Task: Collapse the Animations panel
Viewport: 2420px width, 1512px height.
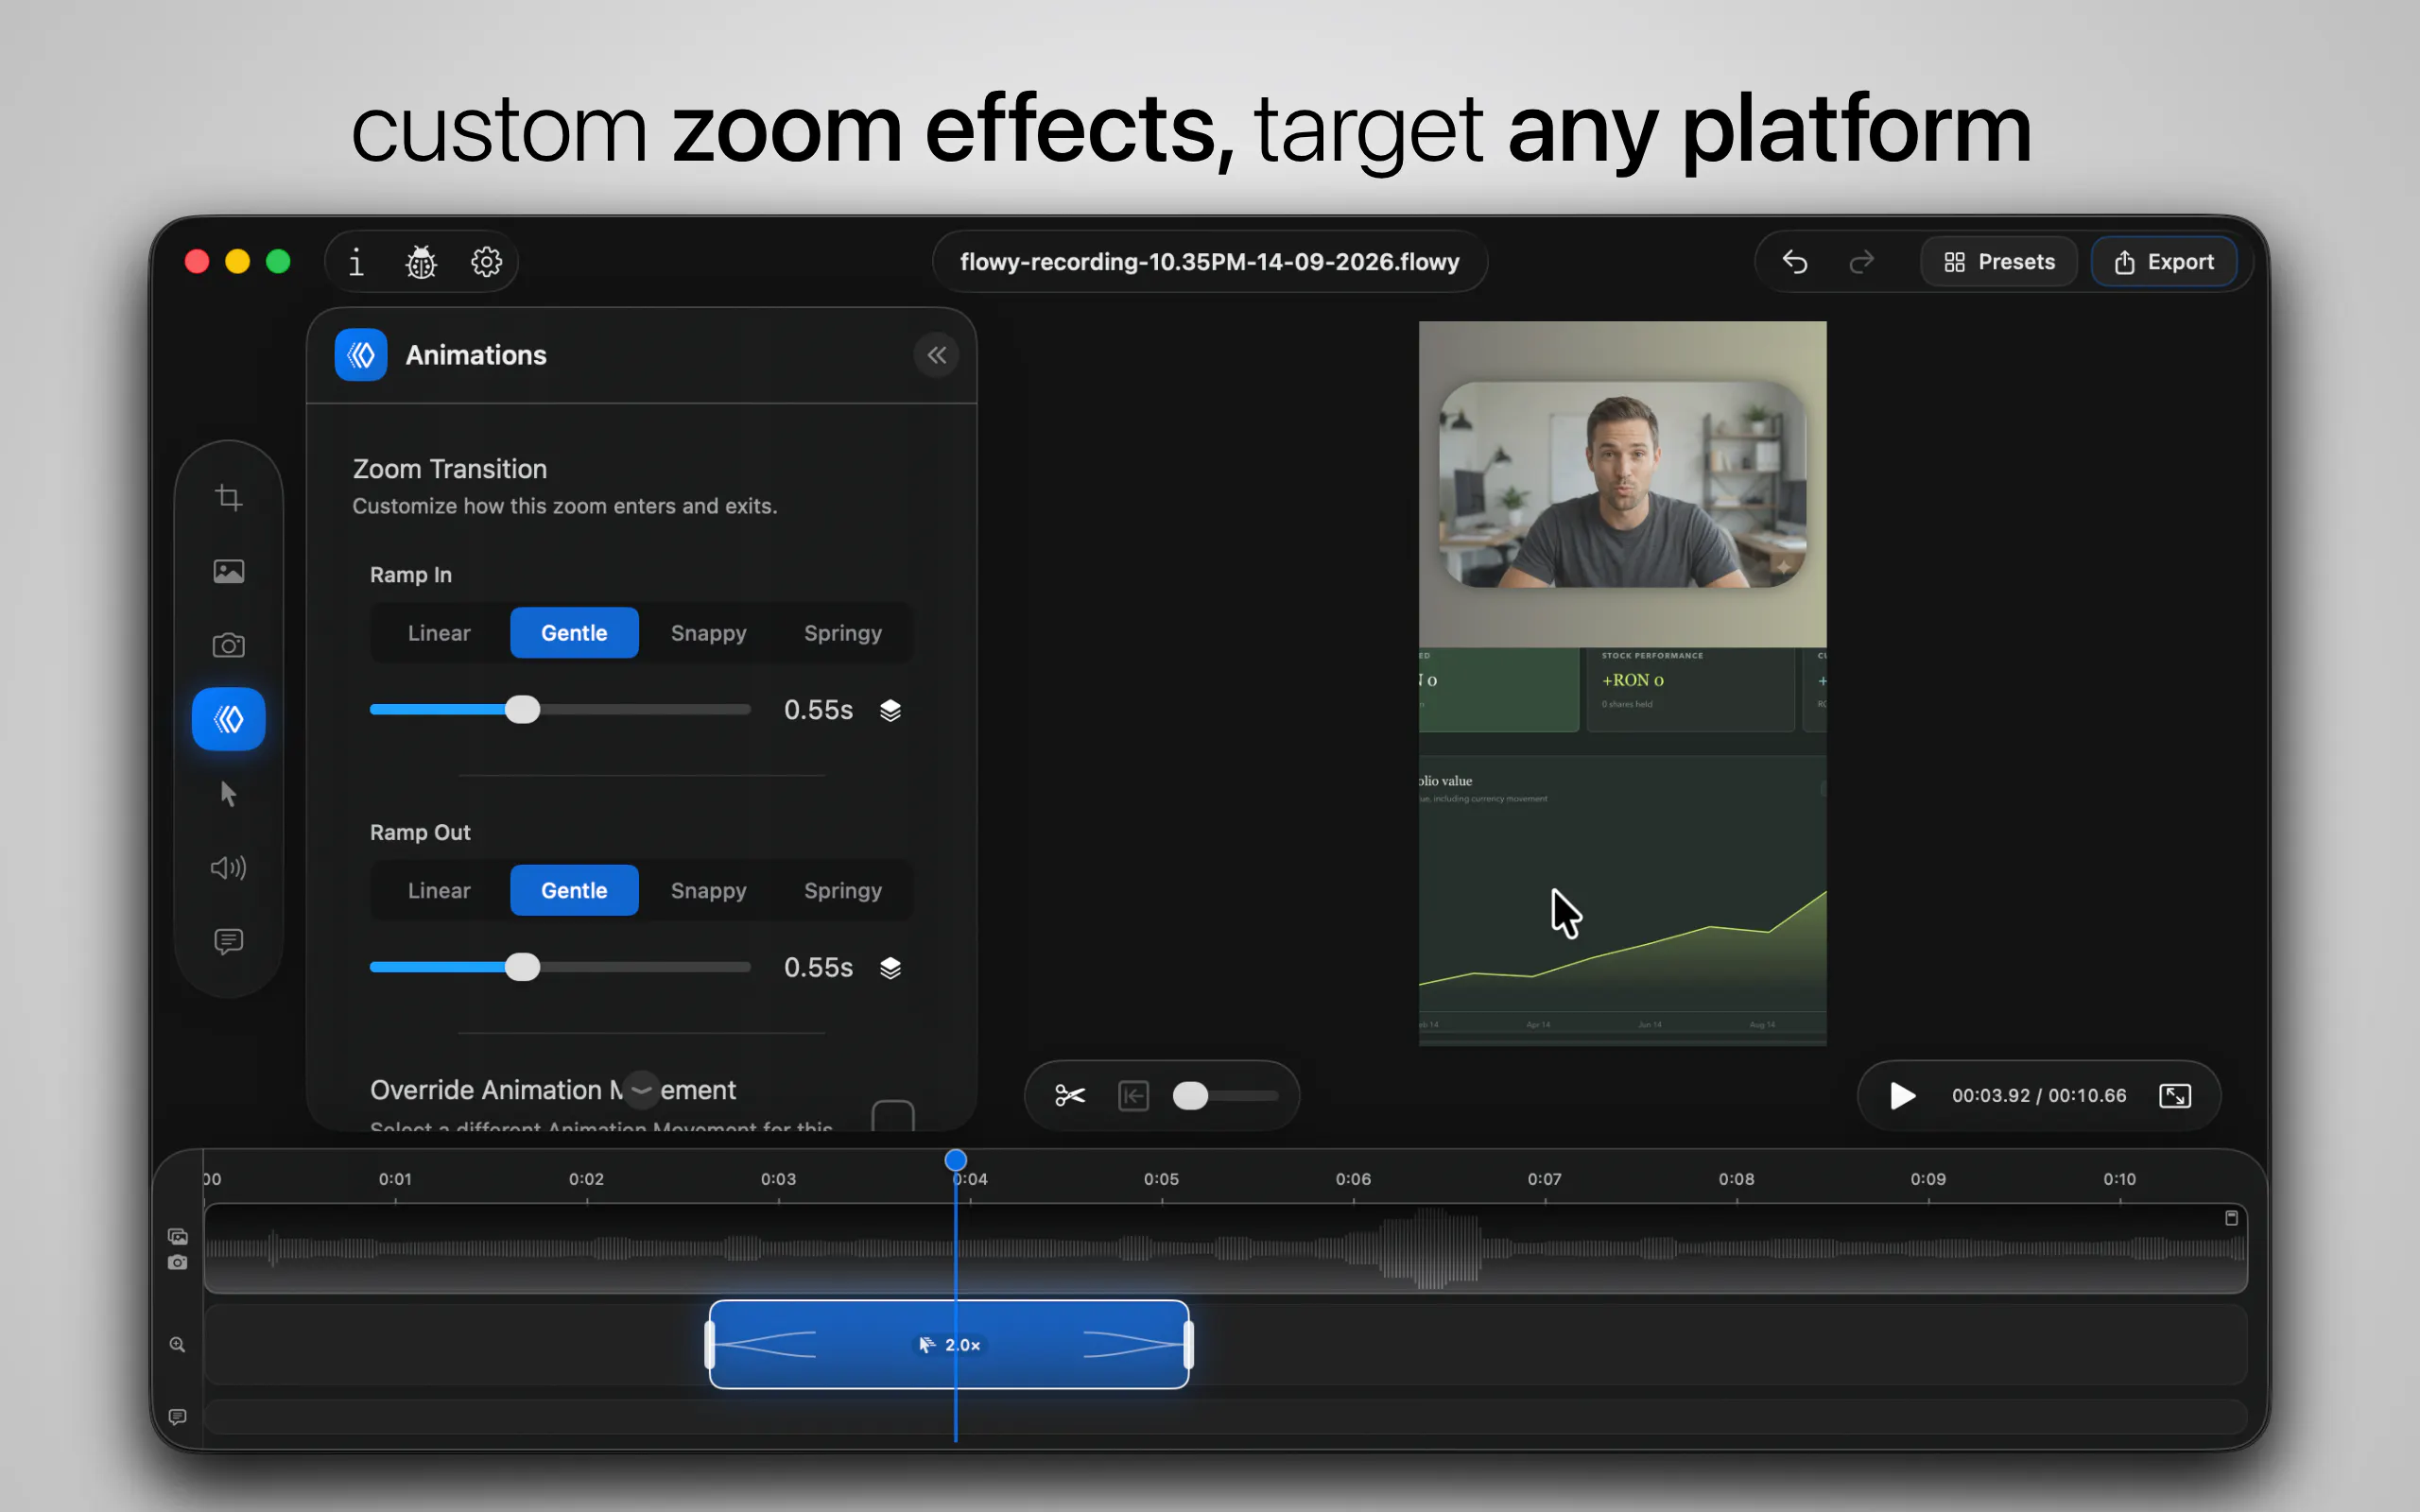Action: coord(936,355)
